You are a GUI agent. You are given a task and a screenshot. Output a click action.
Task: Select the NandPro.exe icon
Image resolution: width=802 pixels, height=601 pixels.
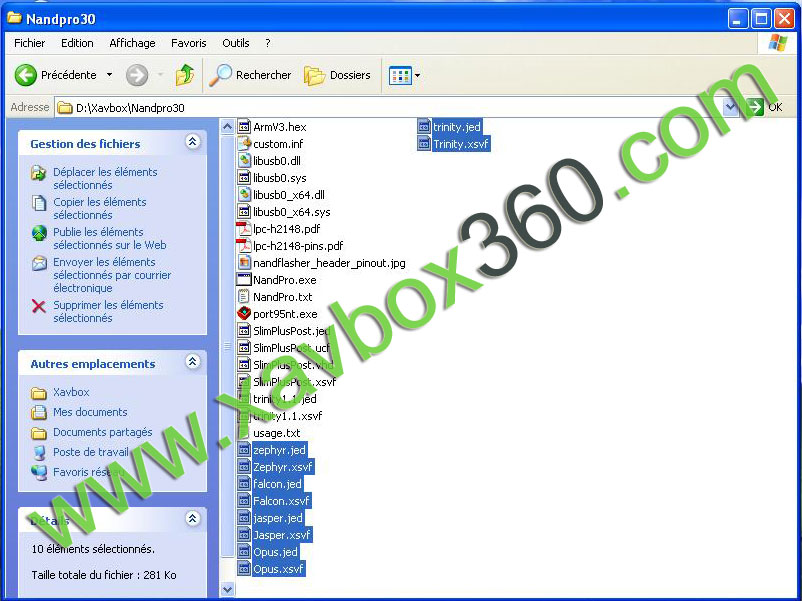tap(244, 280)
